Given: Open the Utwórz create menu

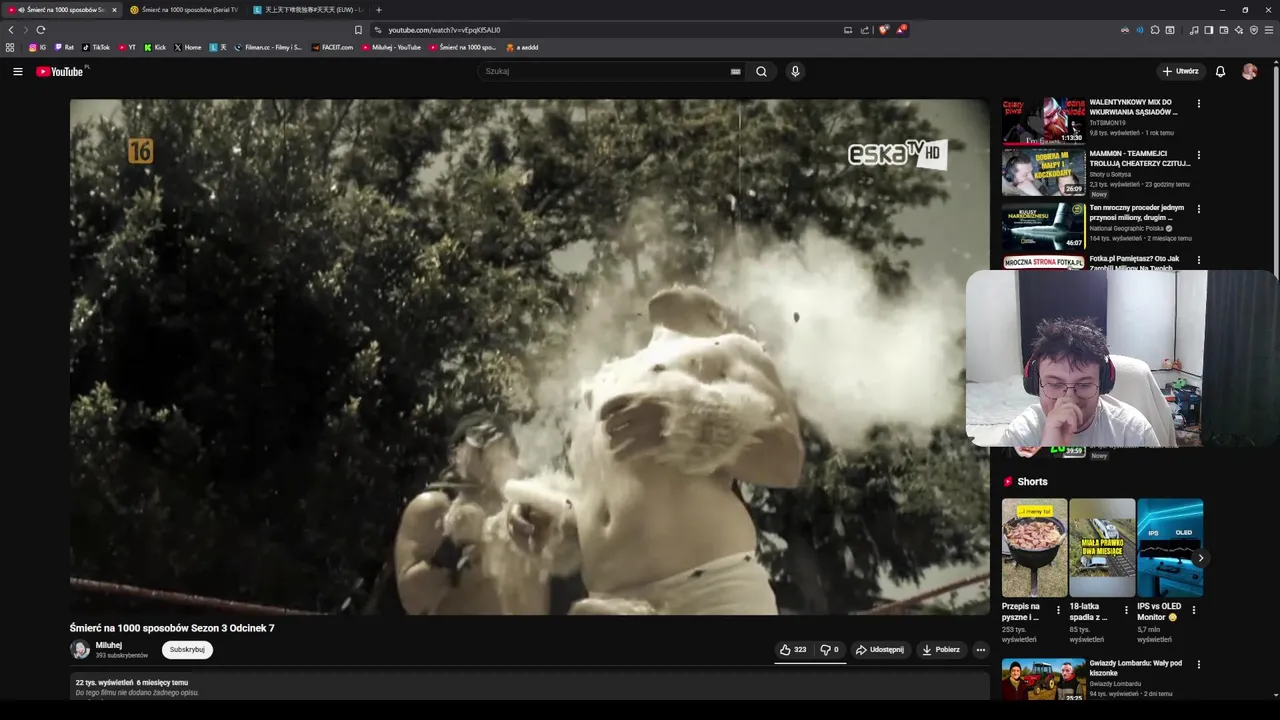Looking at the screenshot, I should (x=1180, y=72).
